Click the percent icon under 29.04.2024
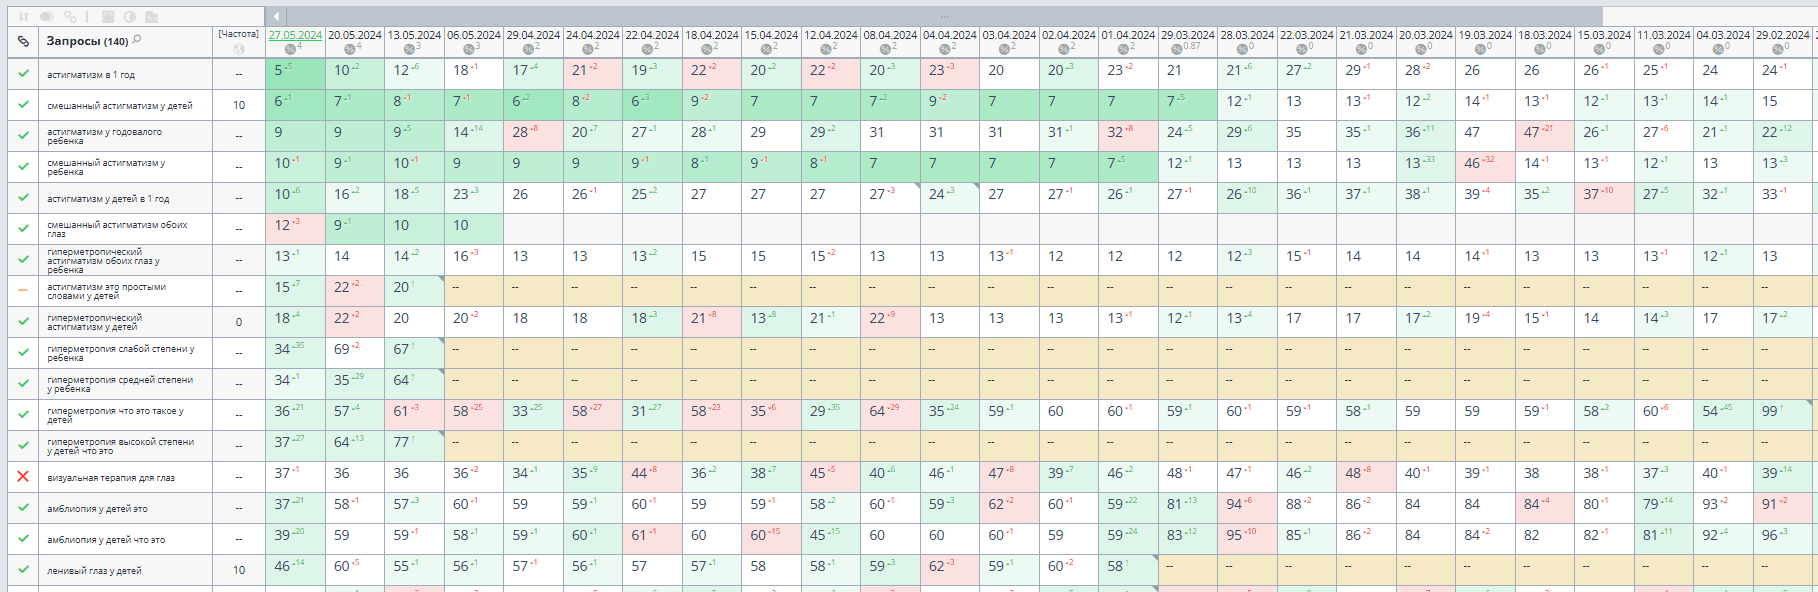This screenshot has width=1818, height=592. click(x=528, y=49)
